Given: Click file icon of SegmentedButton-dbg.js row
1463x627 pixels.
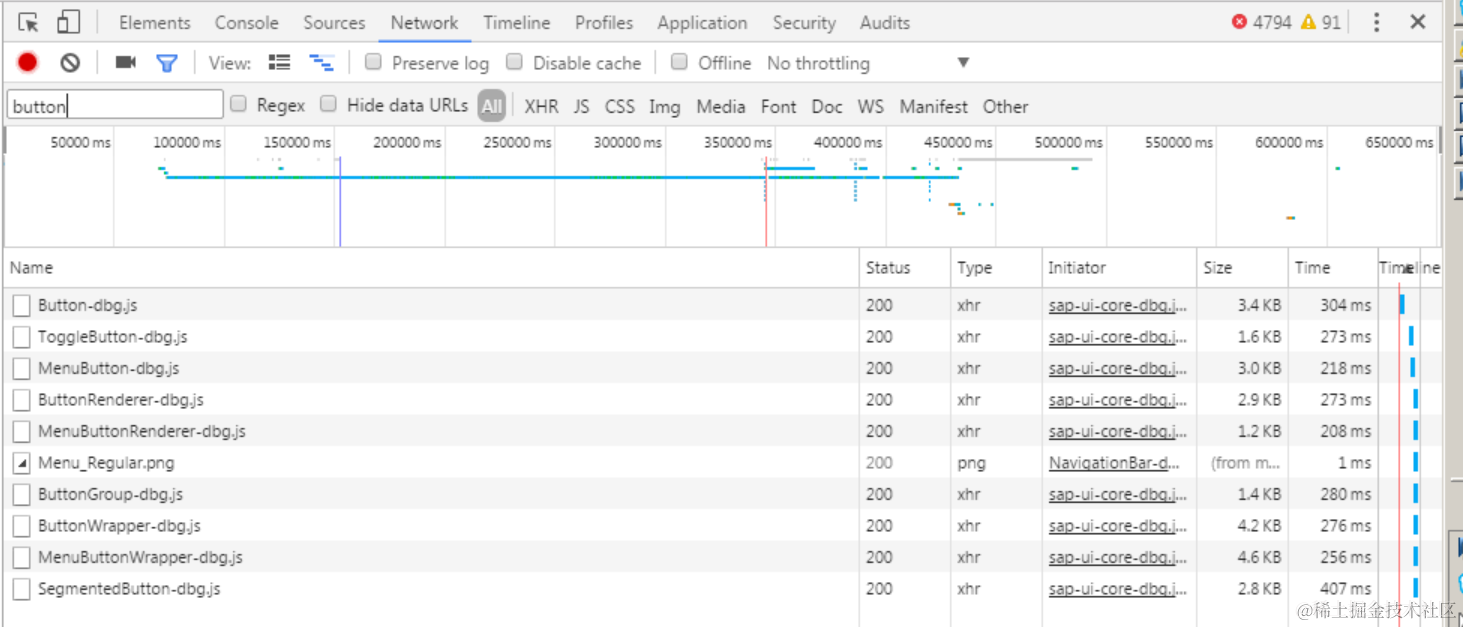Looking at the screenshot, I should coord(21,589).
